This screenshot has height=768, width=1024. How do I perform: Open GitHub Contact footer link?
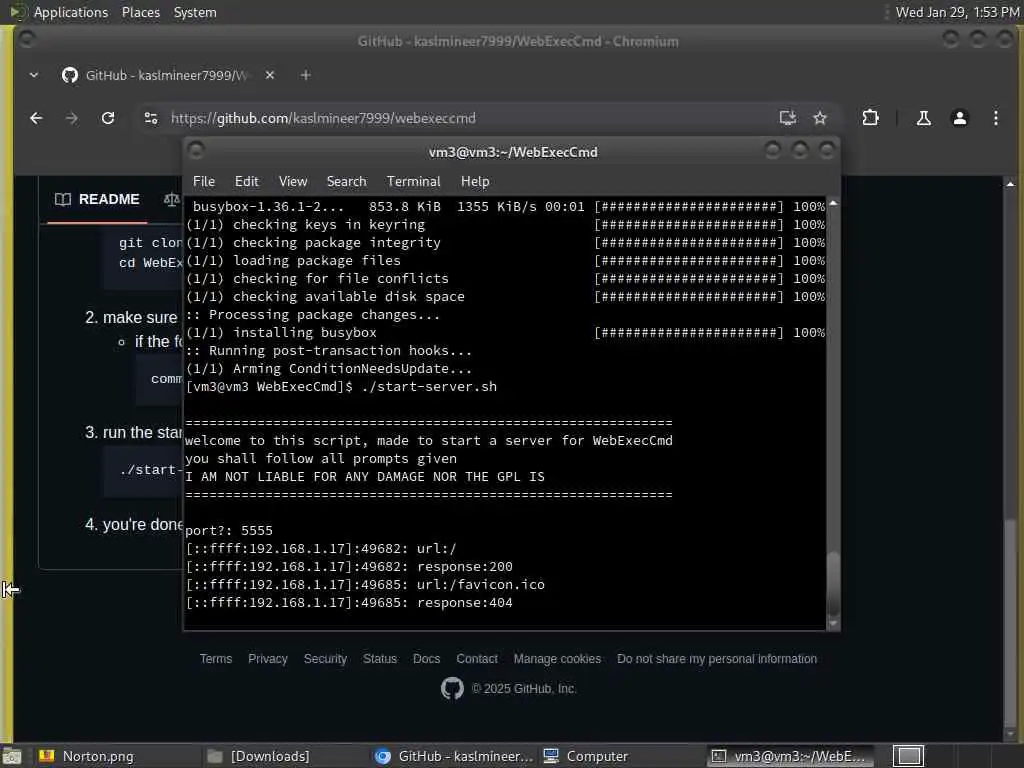pyautogui.click(x=477, y=659)
